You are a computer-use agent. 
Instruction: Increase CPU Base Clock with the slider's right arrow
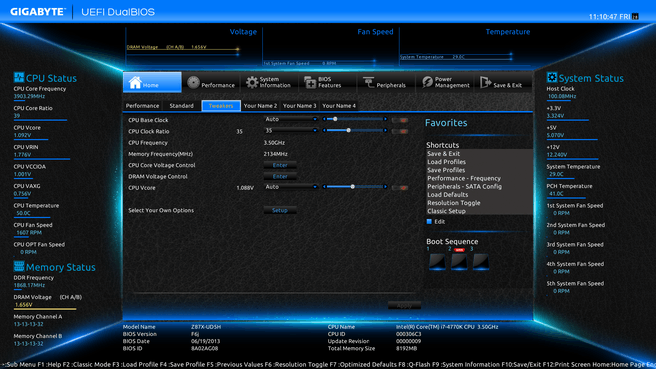pos(385,119)
